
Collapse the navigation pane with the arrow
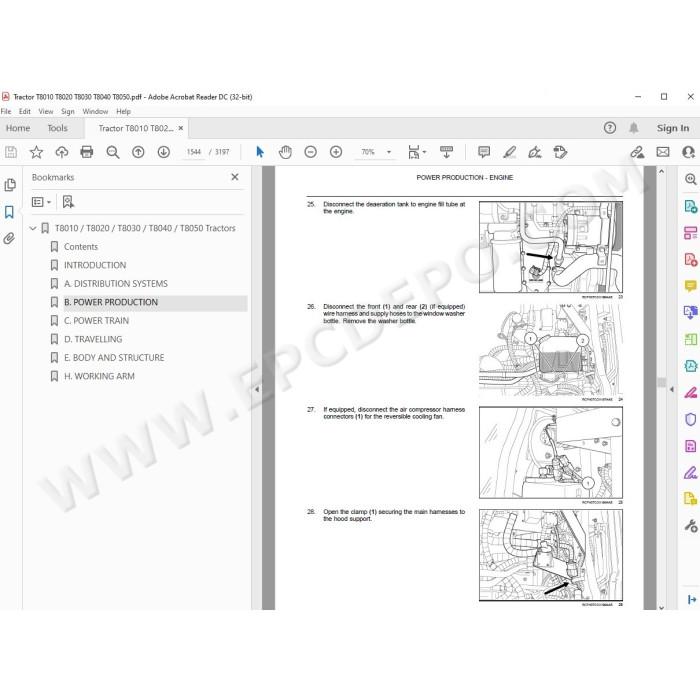point(257,389)
